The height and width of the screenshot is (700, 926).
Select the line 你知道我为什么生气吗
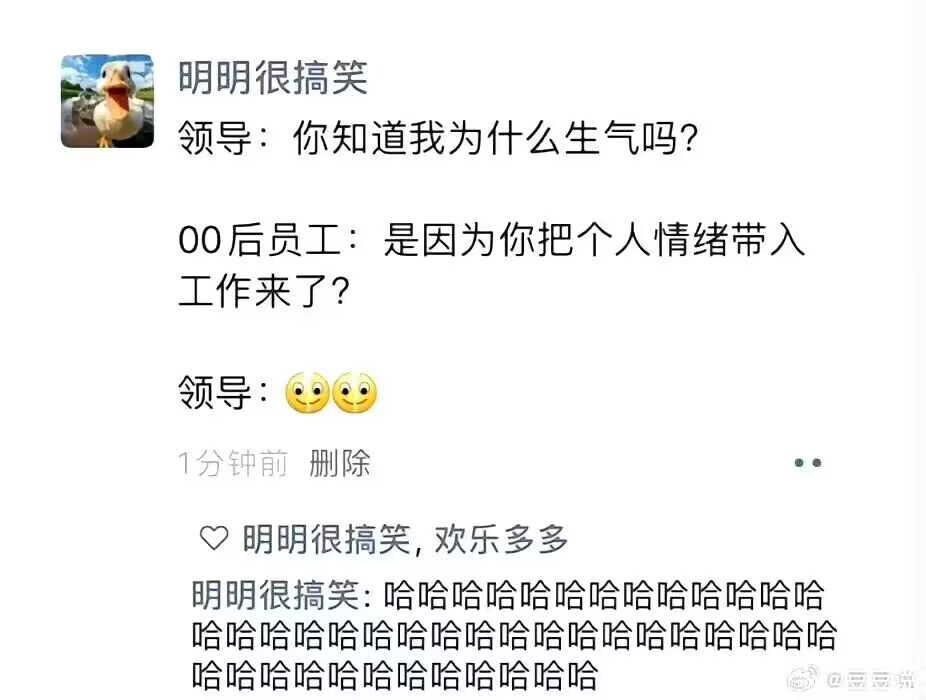[x=495, y=139]
